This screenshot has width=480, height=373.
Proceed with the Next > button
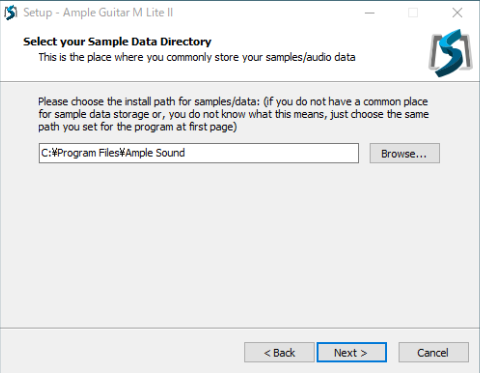pos(352,352)
